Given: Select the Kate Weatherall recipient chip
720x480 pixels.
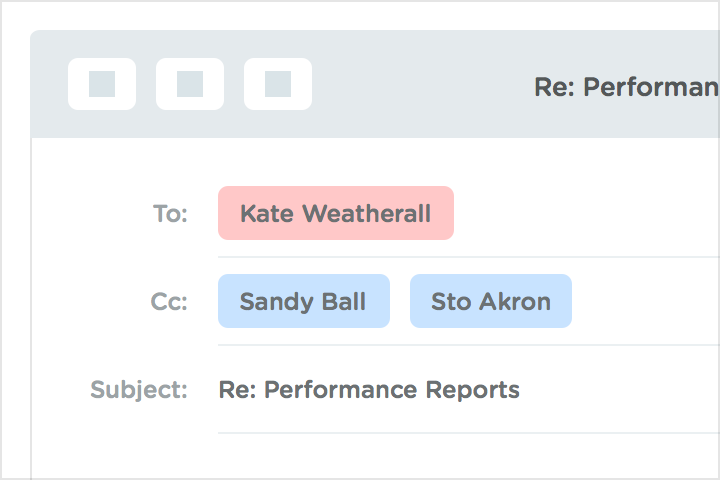Looking at the screenshot, I should tap(336, 213).
